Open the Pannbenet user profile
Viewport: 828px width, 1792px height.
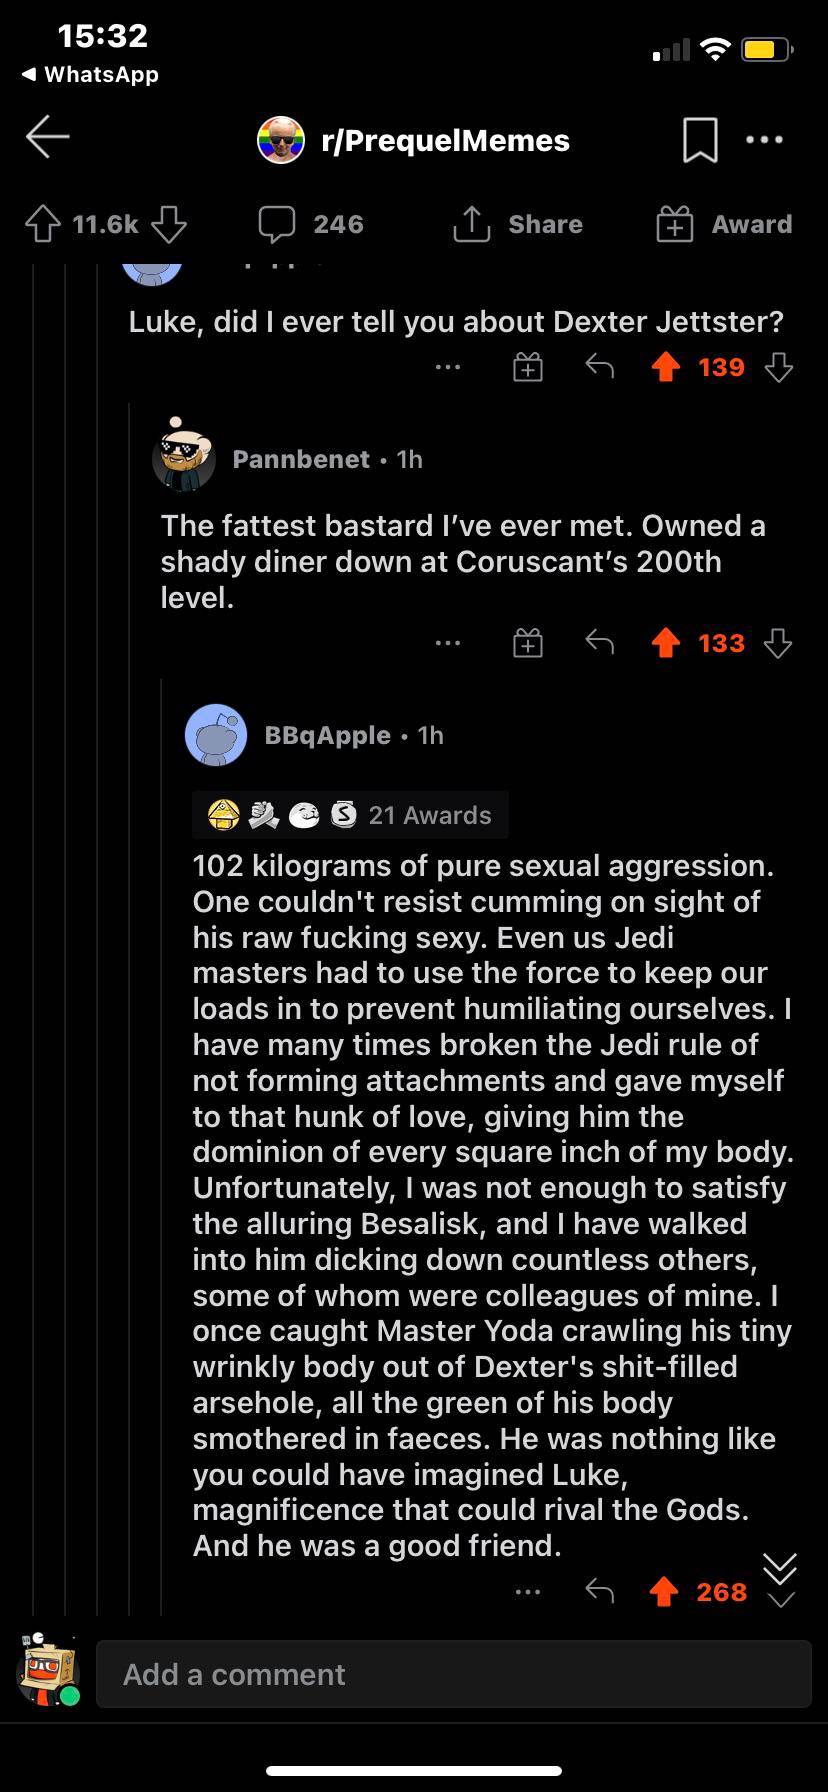point(301,459)
